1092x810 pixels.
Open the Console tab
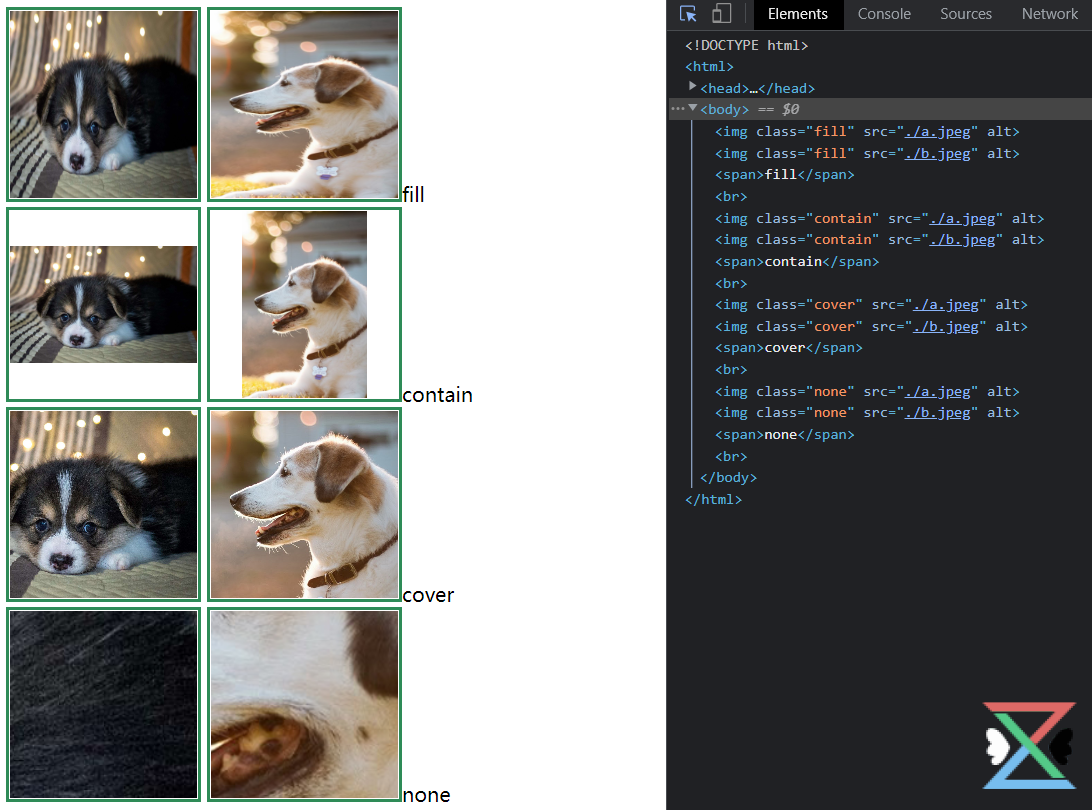[x=884, y=14]
